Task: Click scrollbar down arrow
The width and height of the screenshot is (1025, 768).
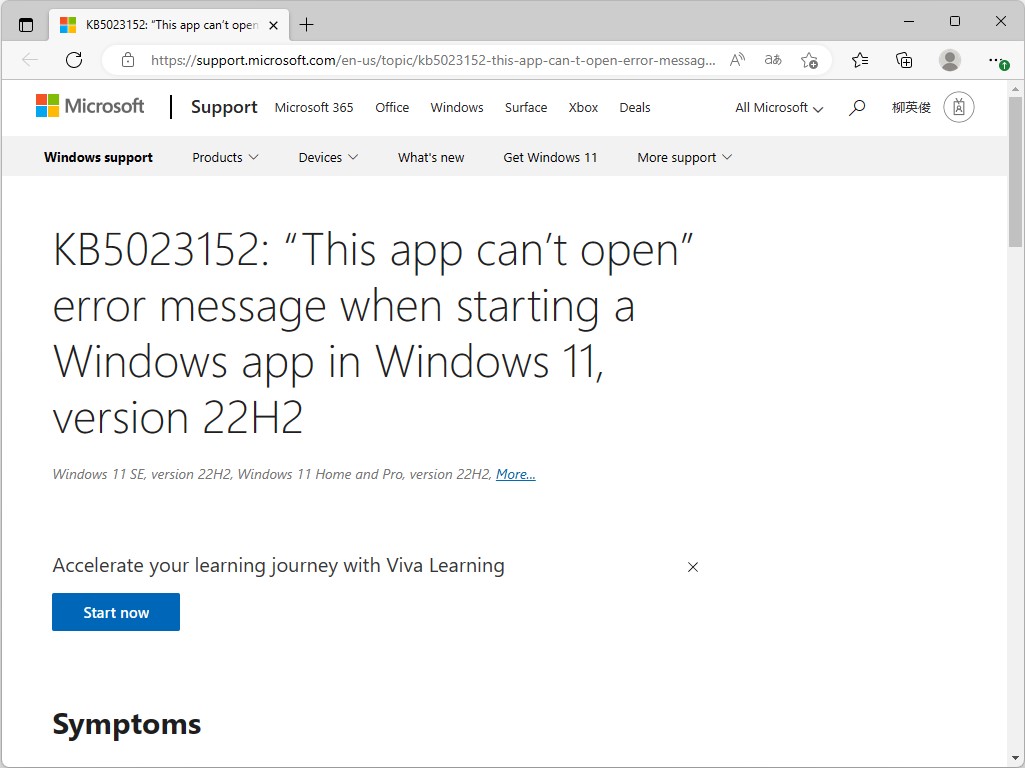Action: [x=1015, y=758]
